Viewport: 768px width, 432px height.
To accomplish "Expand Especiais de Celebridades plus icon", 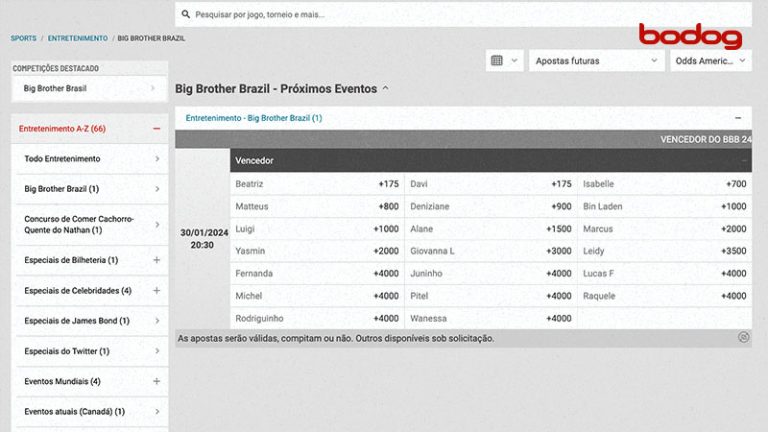I will pos(156,290).
